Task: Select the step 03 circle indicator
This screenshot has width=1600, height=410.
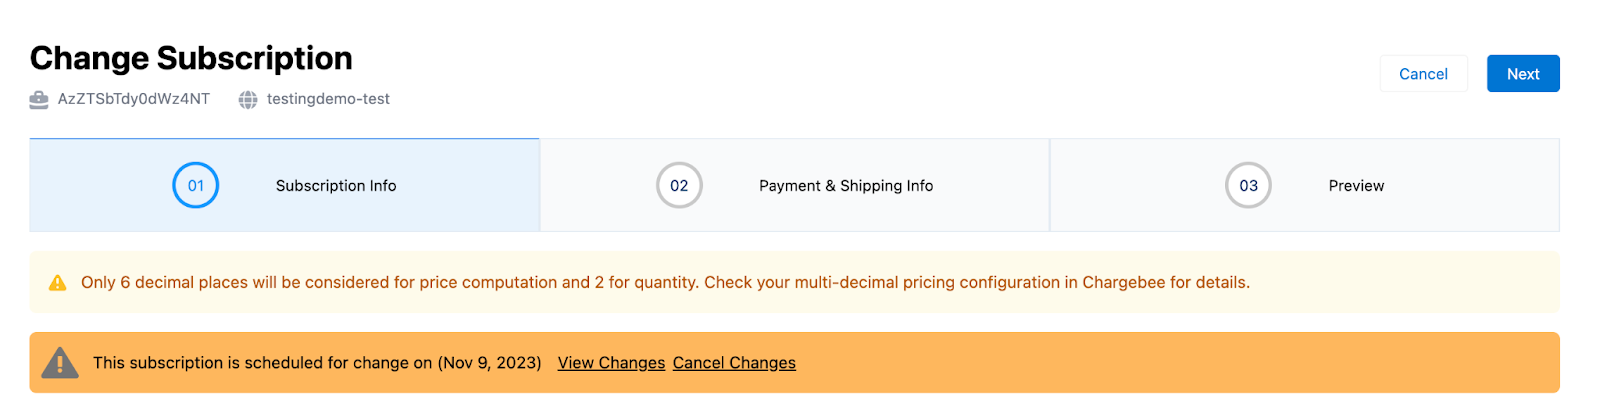Action: [1248, 185]
